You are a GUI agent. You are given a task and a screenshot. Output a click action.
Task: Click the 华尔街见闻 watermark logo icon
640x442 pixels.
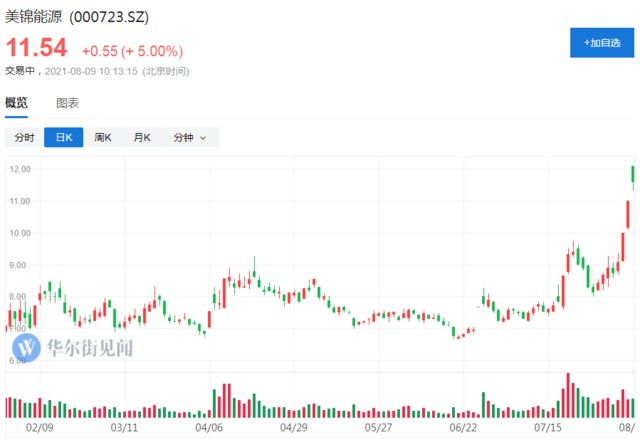point(27,348)
